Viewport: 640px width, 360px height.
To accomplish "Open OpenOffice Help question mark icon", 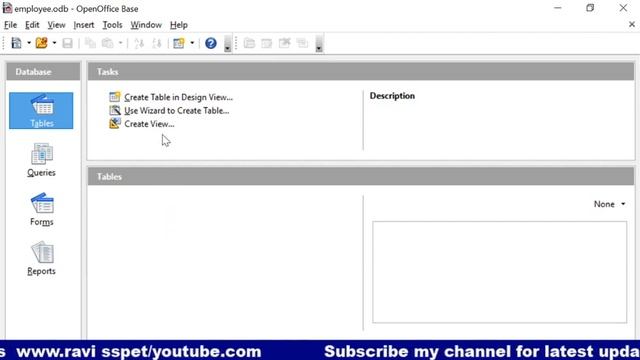I will tap(211, 43).
